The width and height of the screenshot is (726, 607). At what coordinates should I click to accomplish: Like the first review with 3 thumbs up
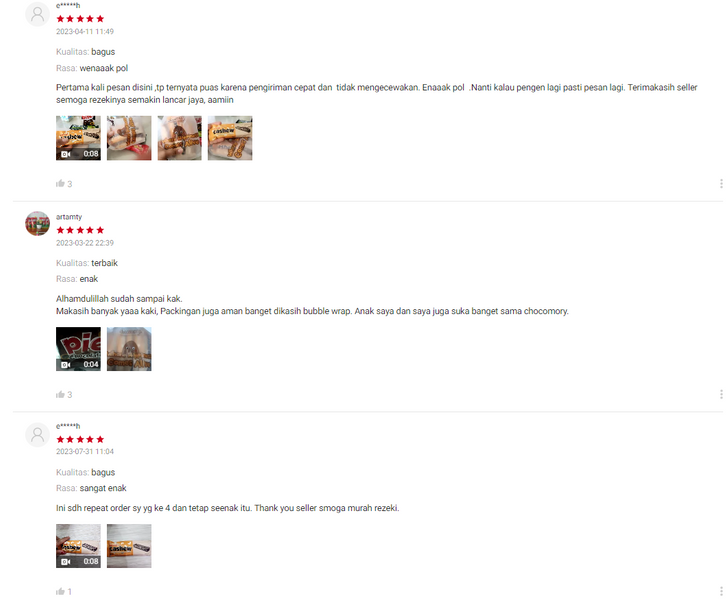pyautogui.click(x=60, y=184)
